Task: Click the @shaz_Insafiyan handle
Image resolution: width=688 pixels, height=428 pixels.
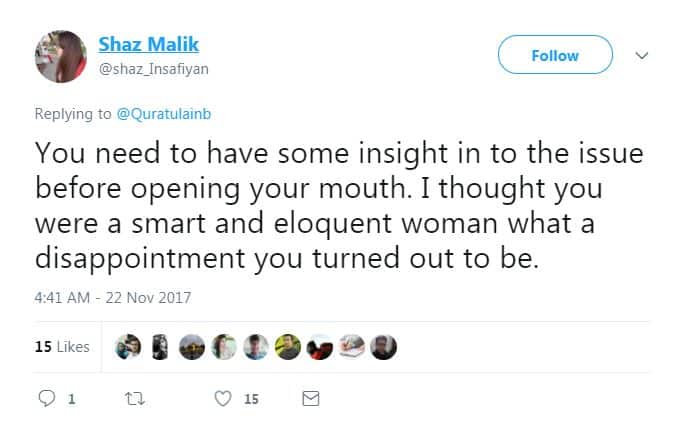Action: 153,67
